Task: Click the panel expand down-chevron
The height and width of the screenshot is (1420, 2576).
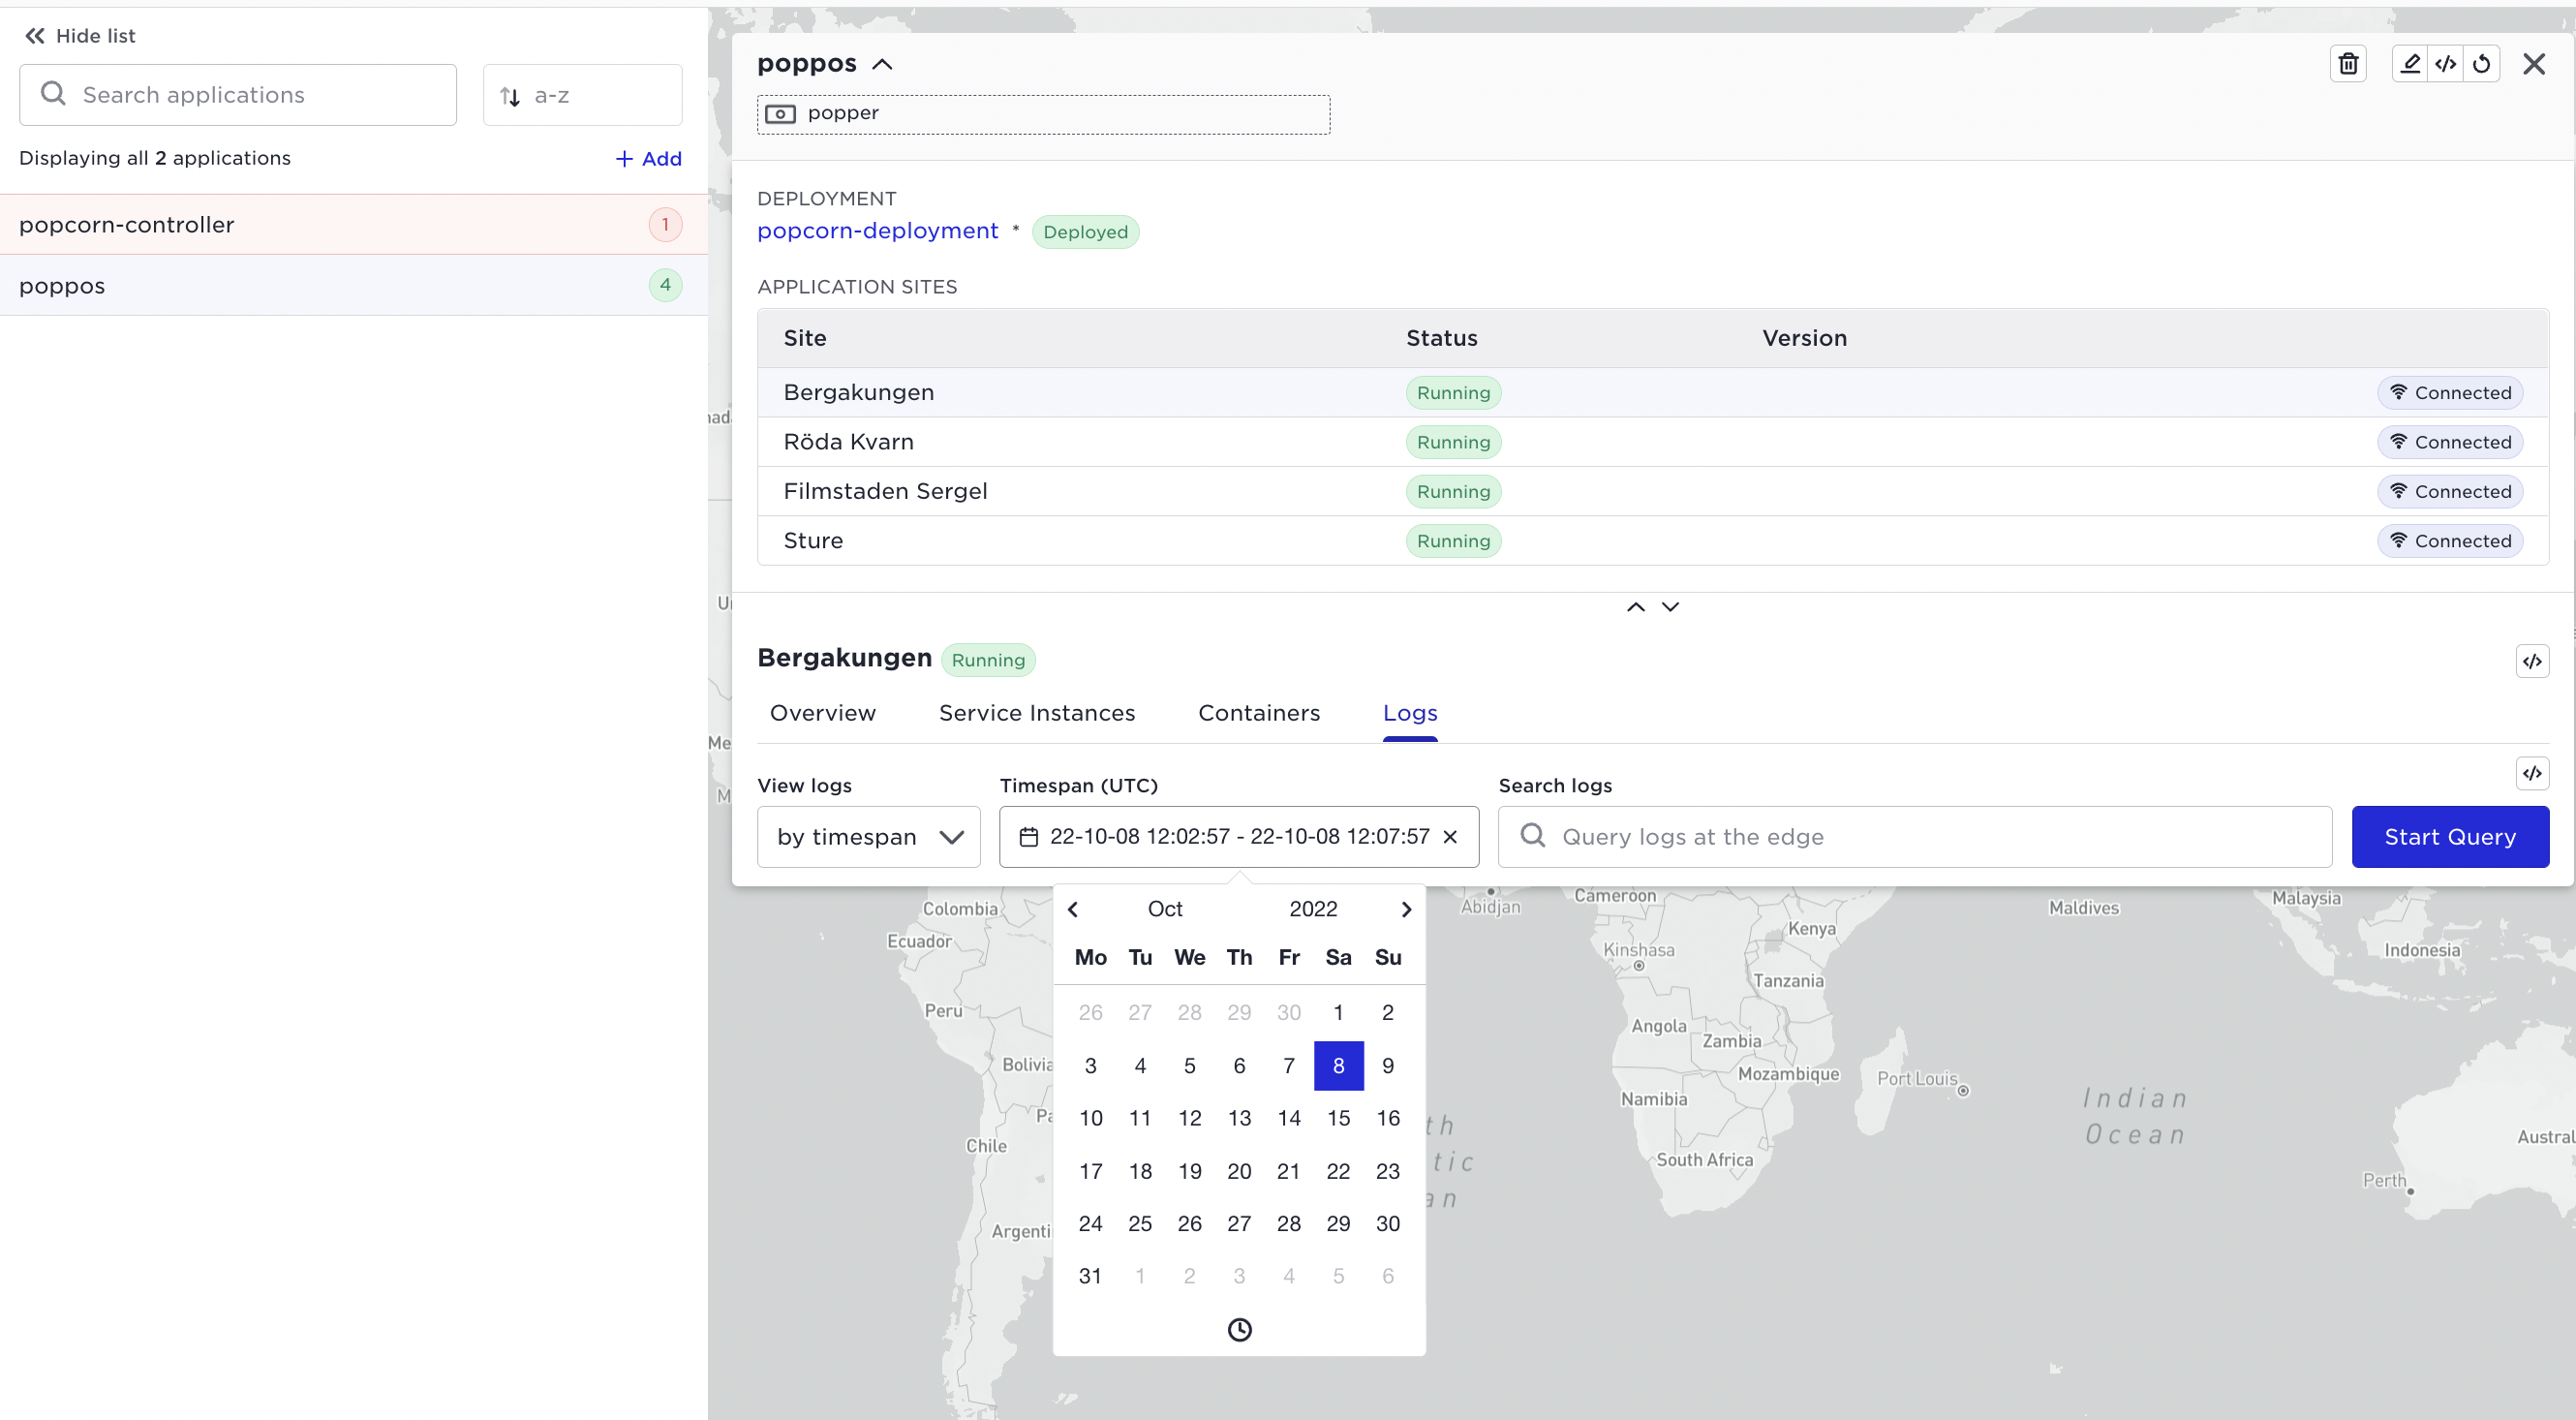Action: (x=1670, y=607)
